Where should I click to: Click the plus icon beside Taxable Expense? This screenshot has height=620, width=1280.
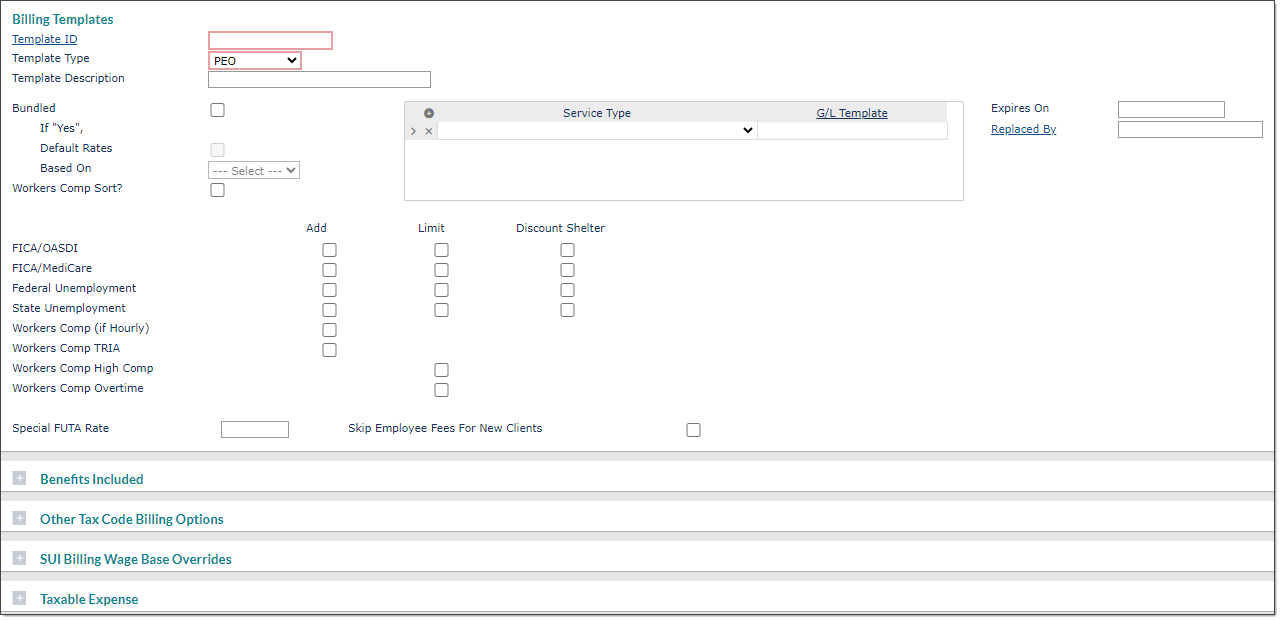tap(19, 598)
